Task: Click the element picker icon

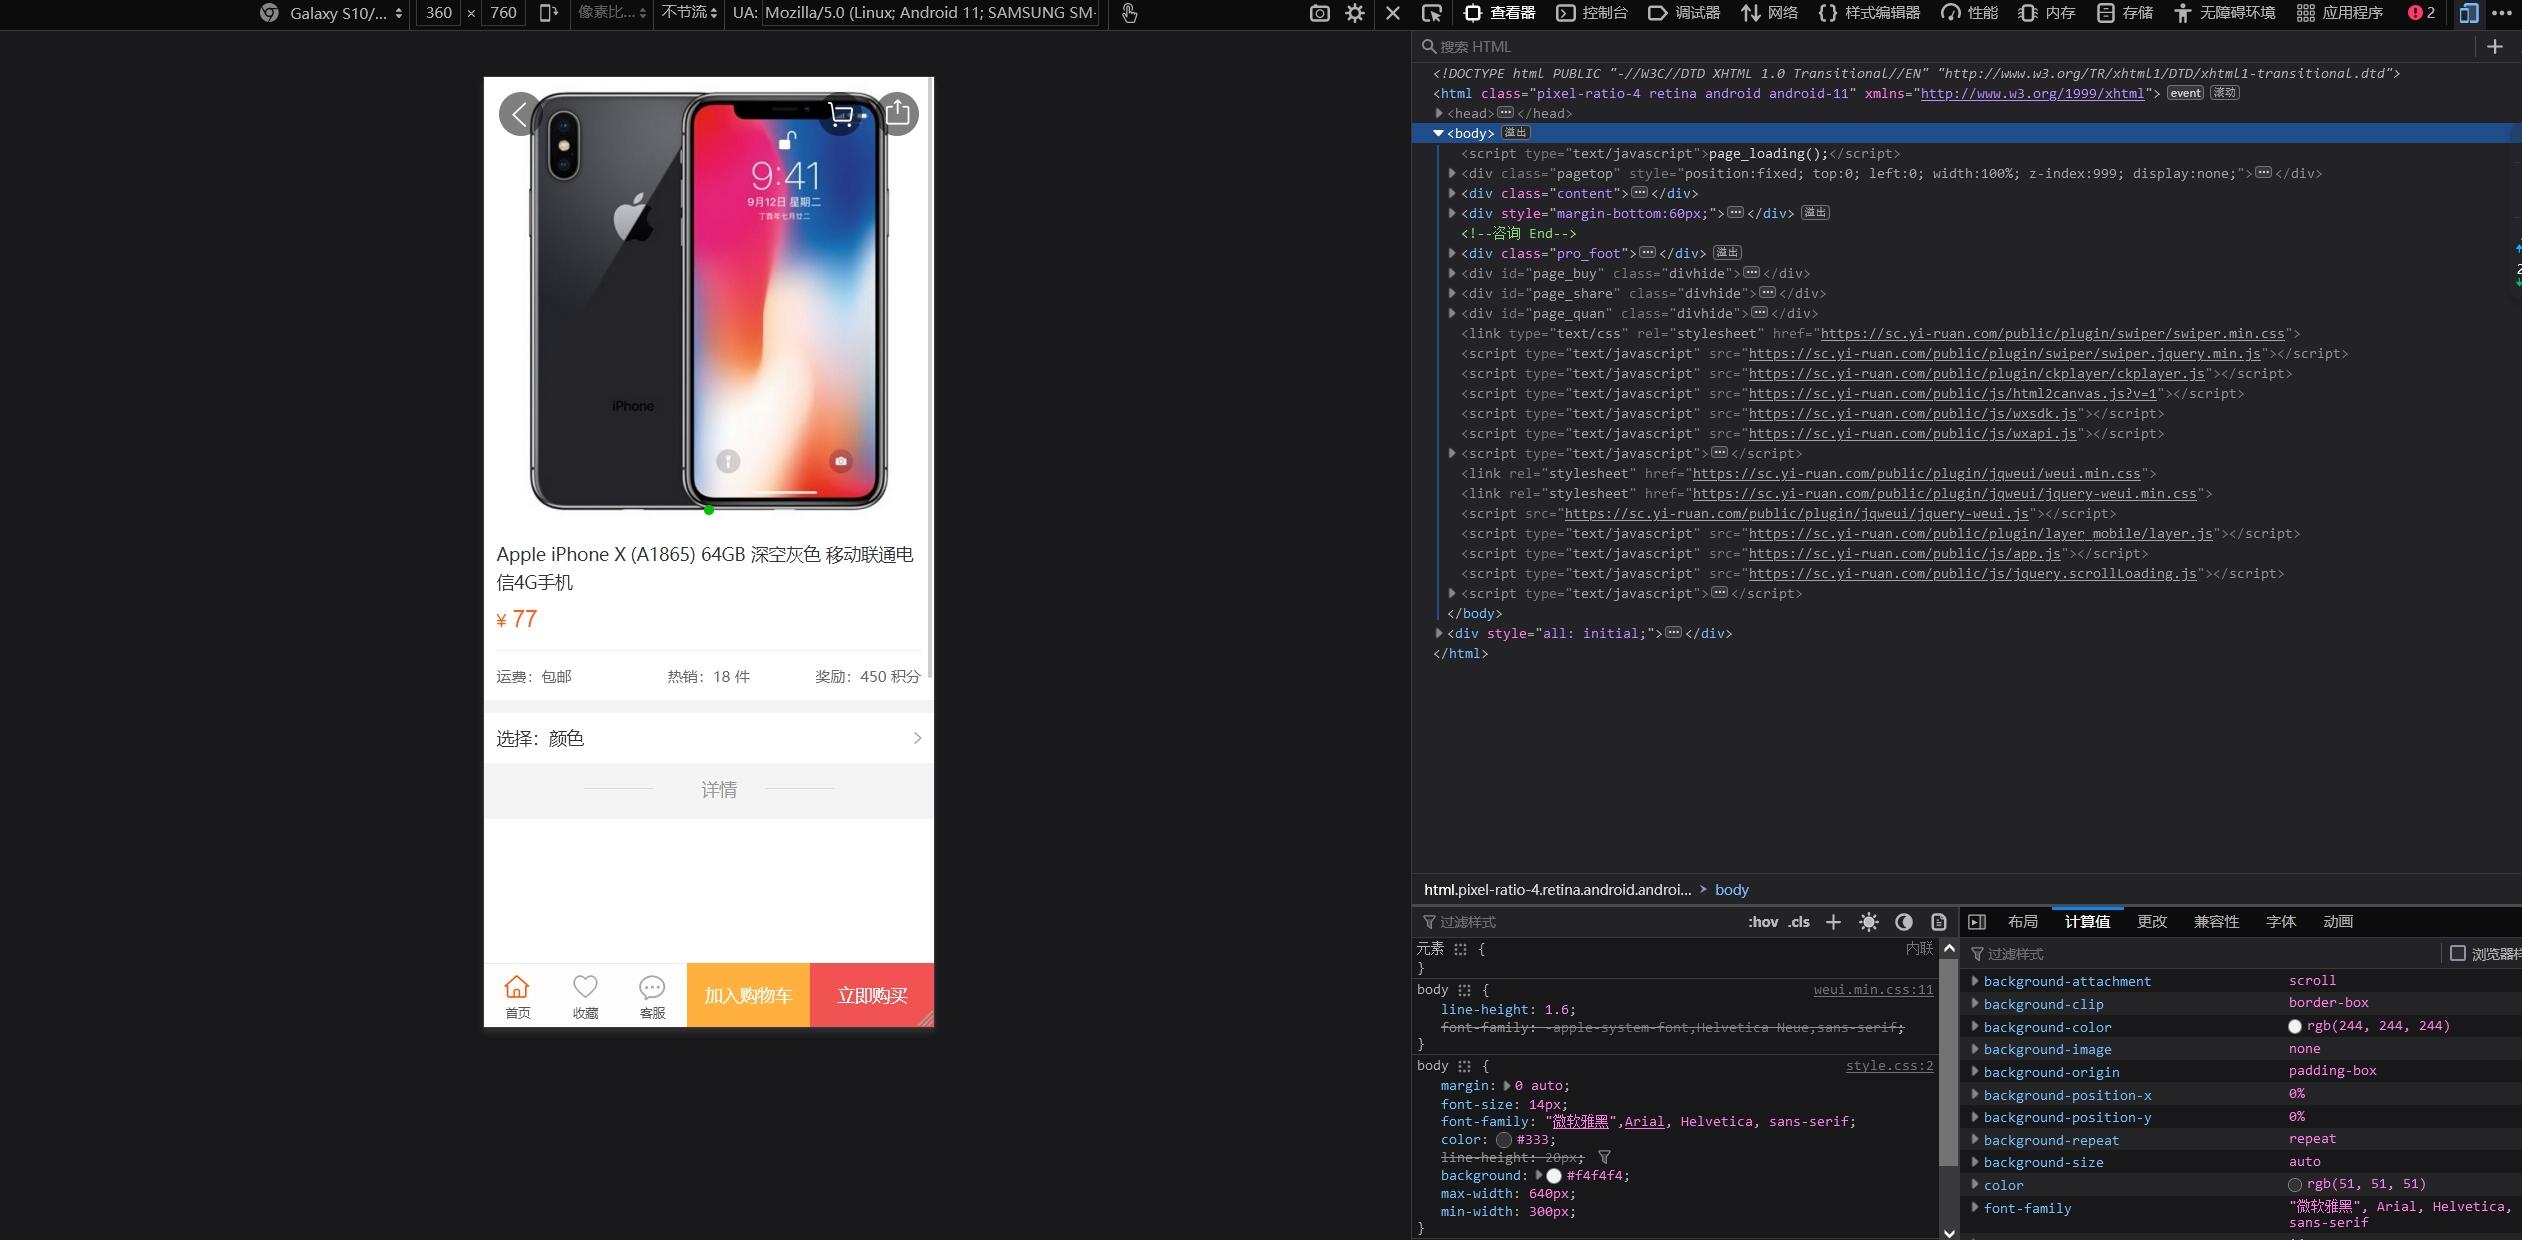Action: click(x=1431, y=13)
